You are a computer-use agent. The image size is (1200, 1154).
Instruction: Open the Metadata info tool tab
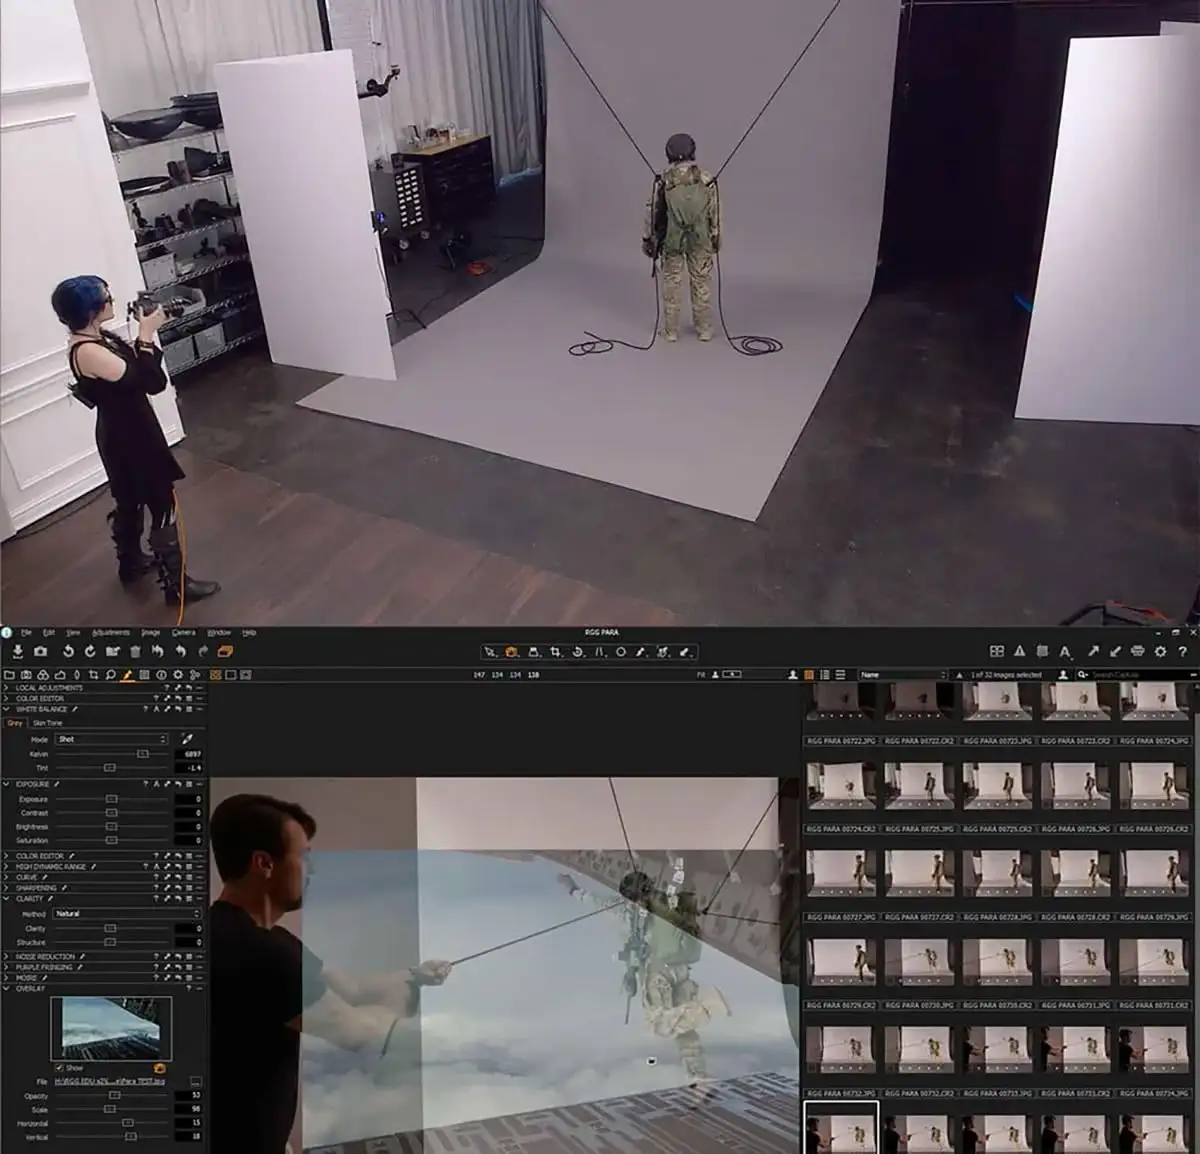pos(161,675)
